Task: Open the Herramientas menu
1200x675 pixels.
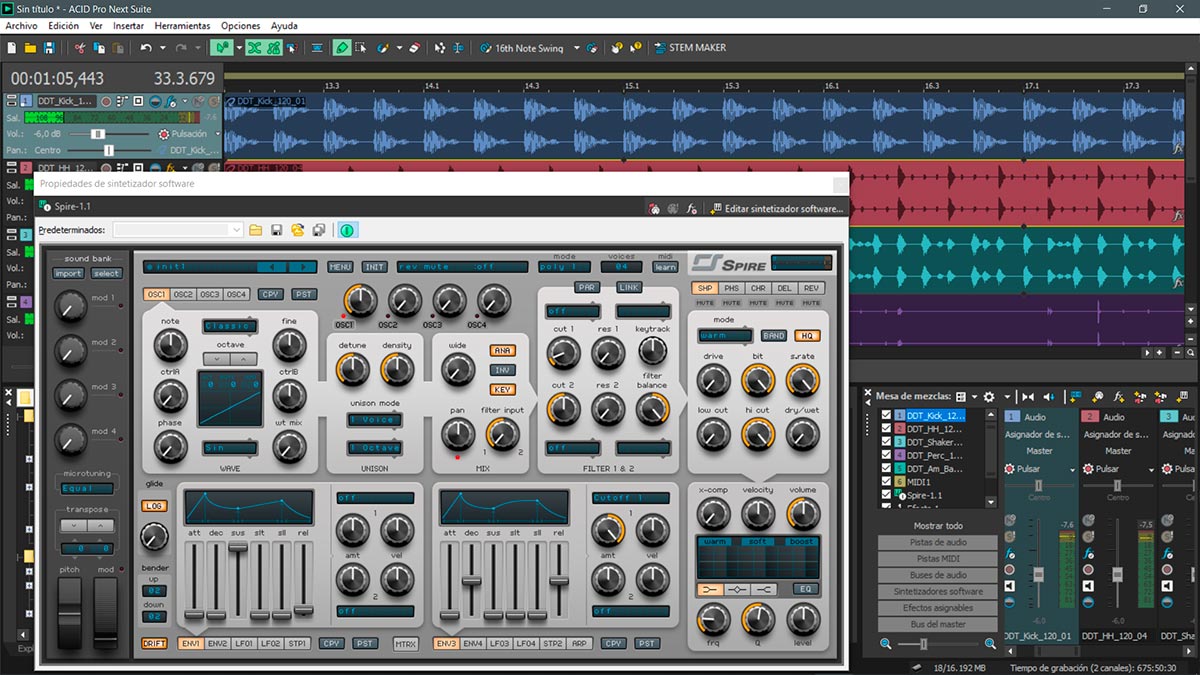Action: pyautogui.click(x=183, y=26)
